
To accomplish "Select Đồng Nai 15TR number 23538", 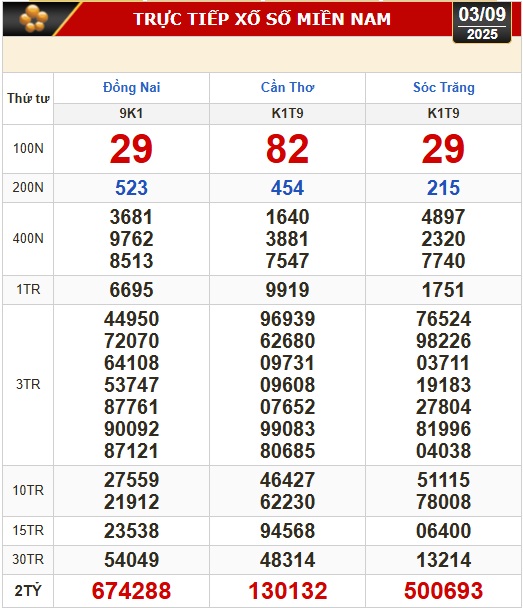I will click(131, 531).
